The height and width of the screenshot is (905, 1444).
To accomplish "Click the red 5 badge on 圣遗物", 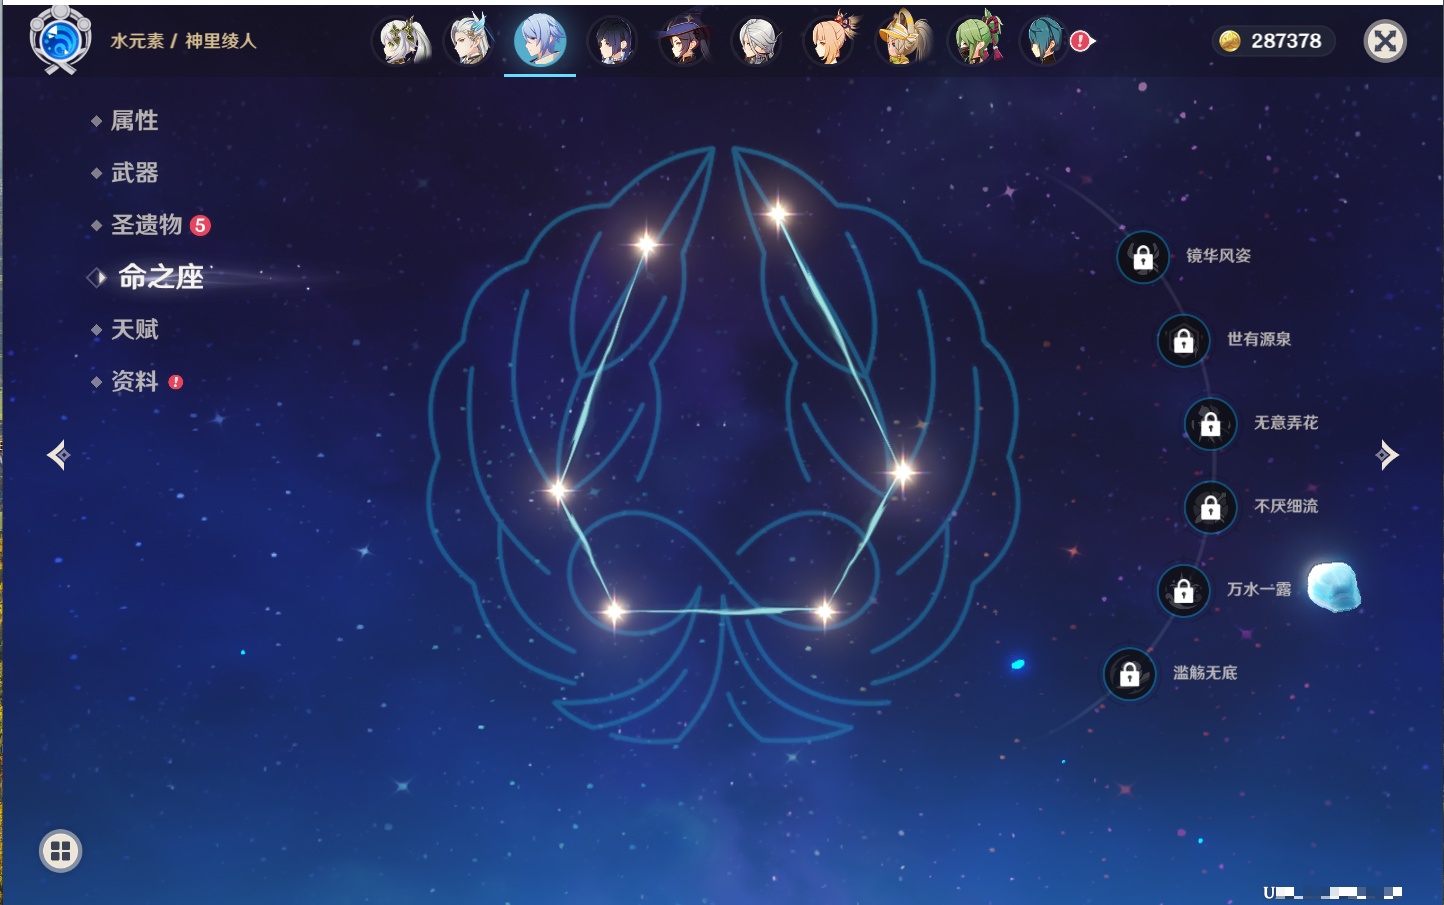I will point(200,225).
